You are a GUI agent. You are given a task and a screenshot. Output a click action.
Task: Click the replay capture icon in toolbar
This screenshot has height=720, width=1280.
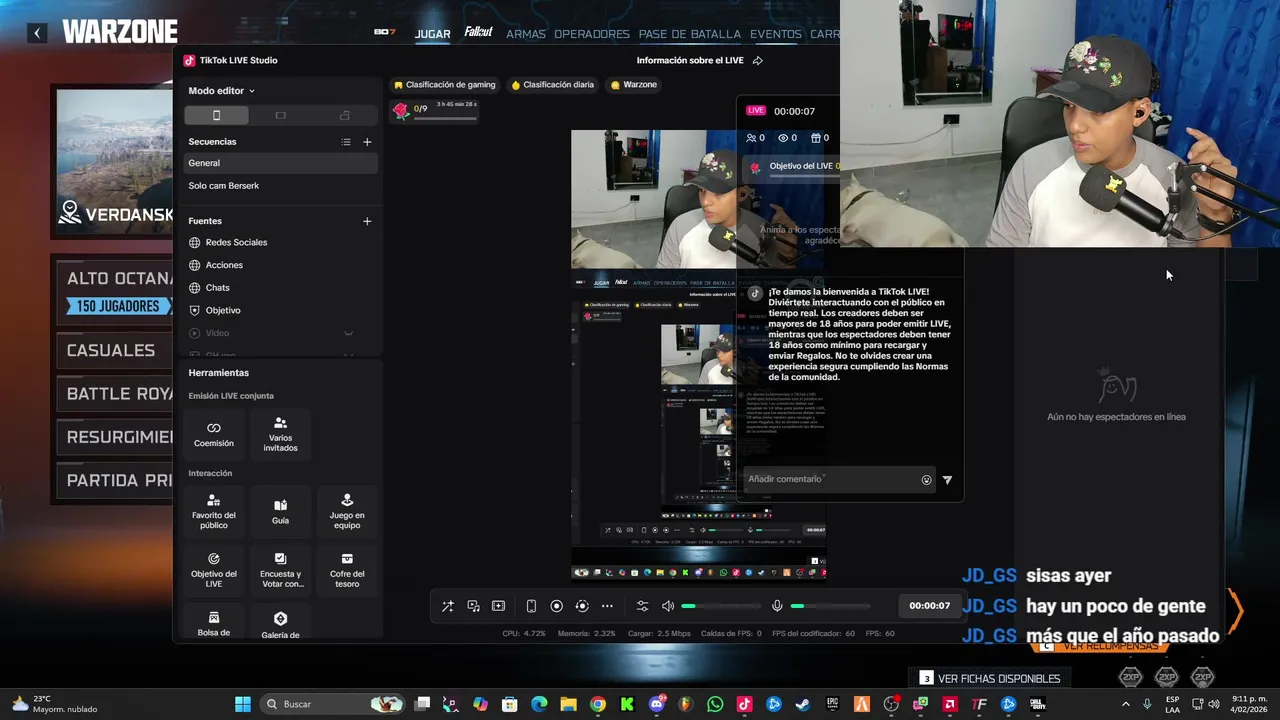click(582, 606)
